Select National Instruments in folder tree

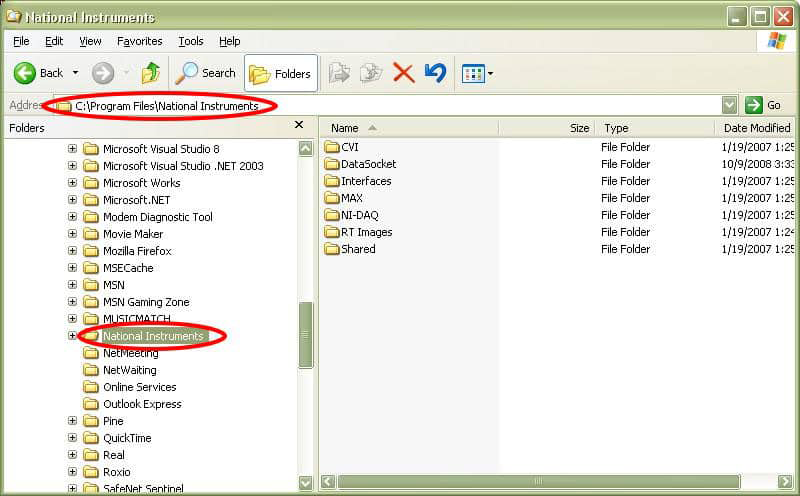pos(153,336)
